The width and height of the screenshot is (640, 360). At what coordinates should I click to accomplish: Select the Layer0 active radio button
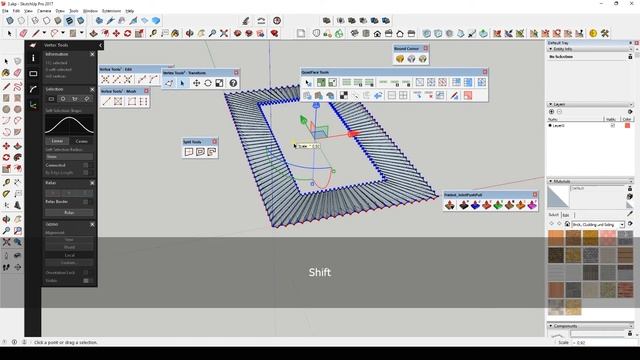[550, 125]
